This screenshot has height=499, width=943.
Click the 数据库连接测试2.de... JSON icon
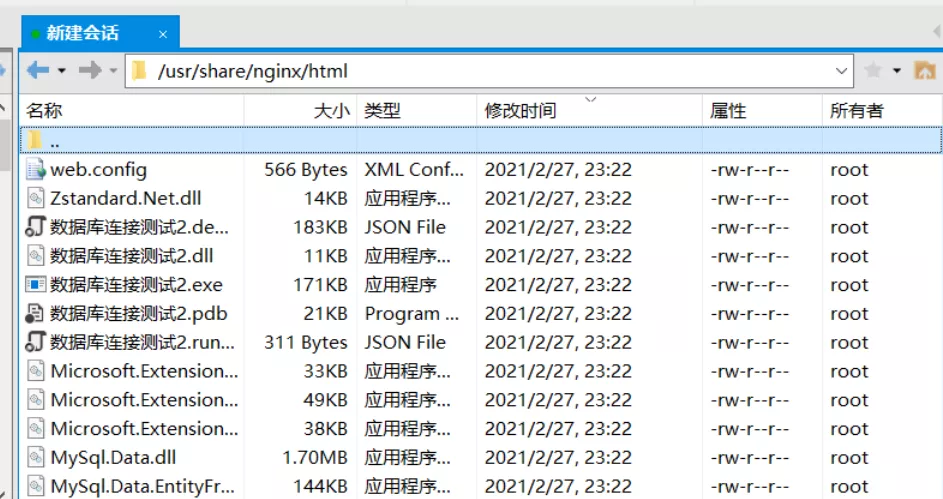(x=35, y=227)
